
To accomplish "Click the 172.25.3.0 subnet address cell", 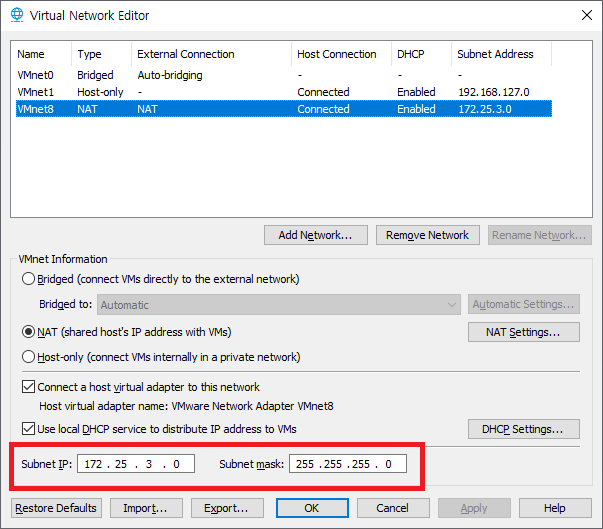I will pos(485,109).
